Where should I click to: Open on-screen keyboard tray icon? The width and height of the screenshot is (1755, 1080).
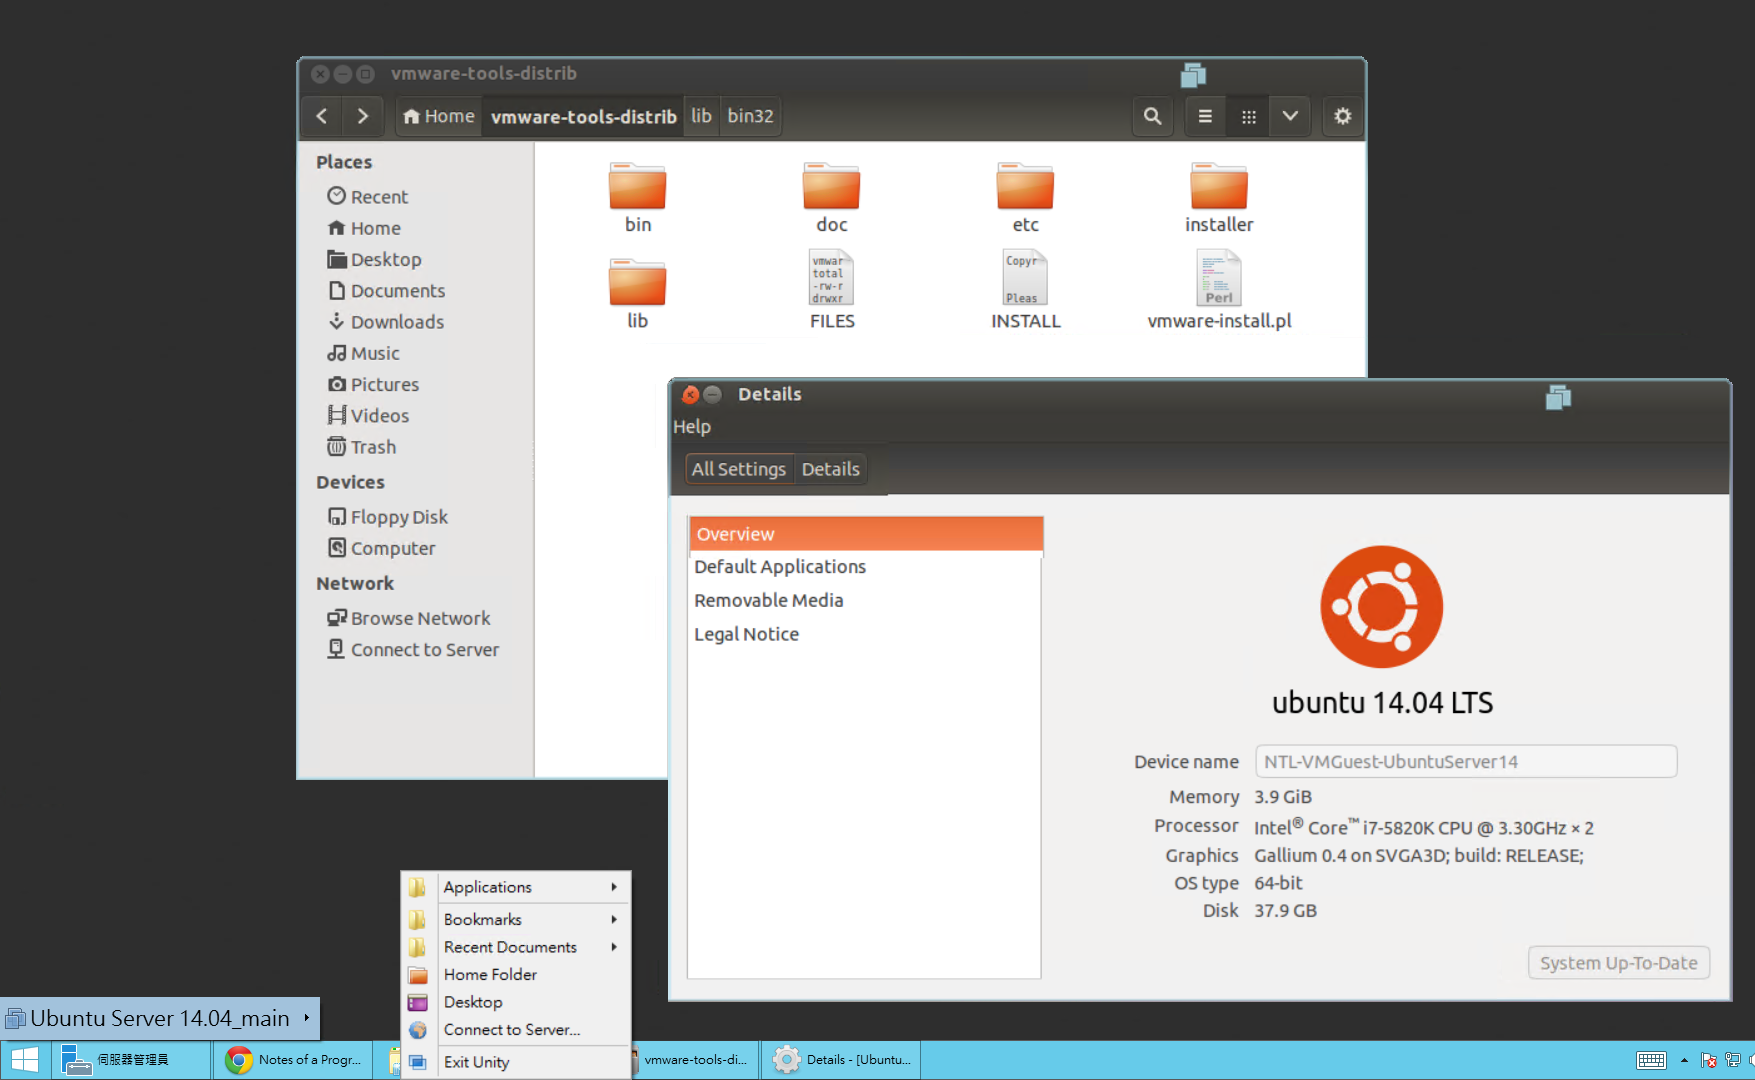coord(1651,1060)
